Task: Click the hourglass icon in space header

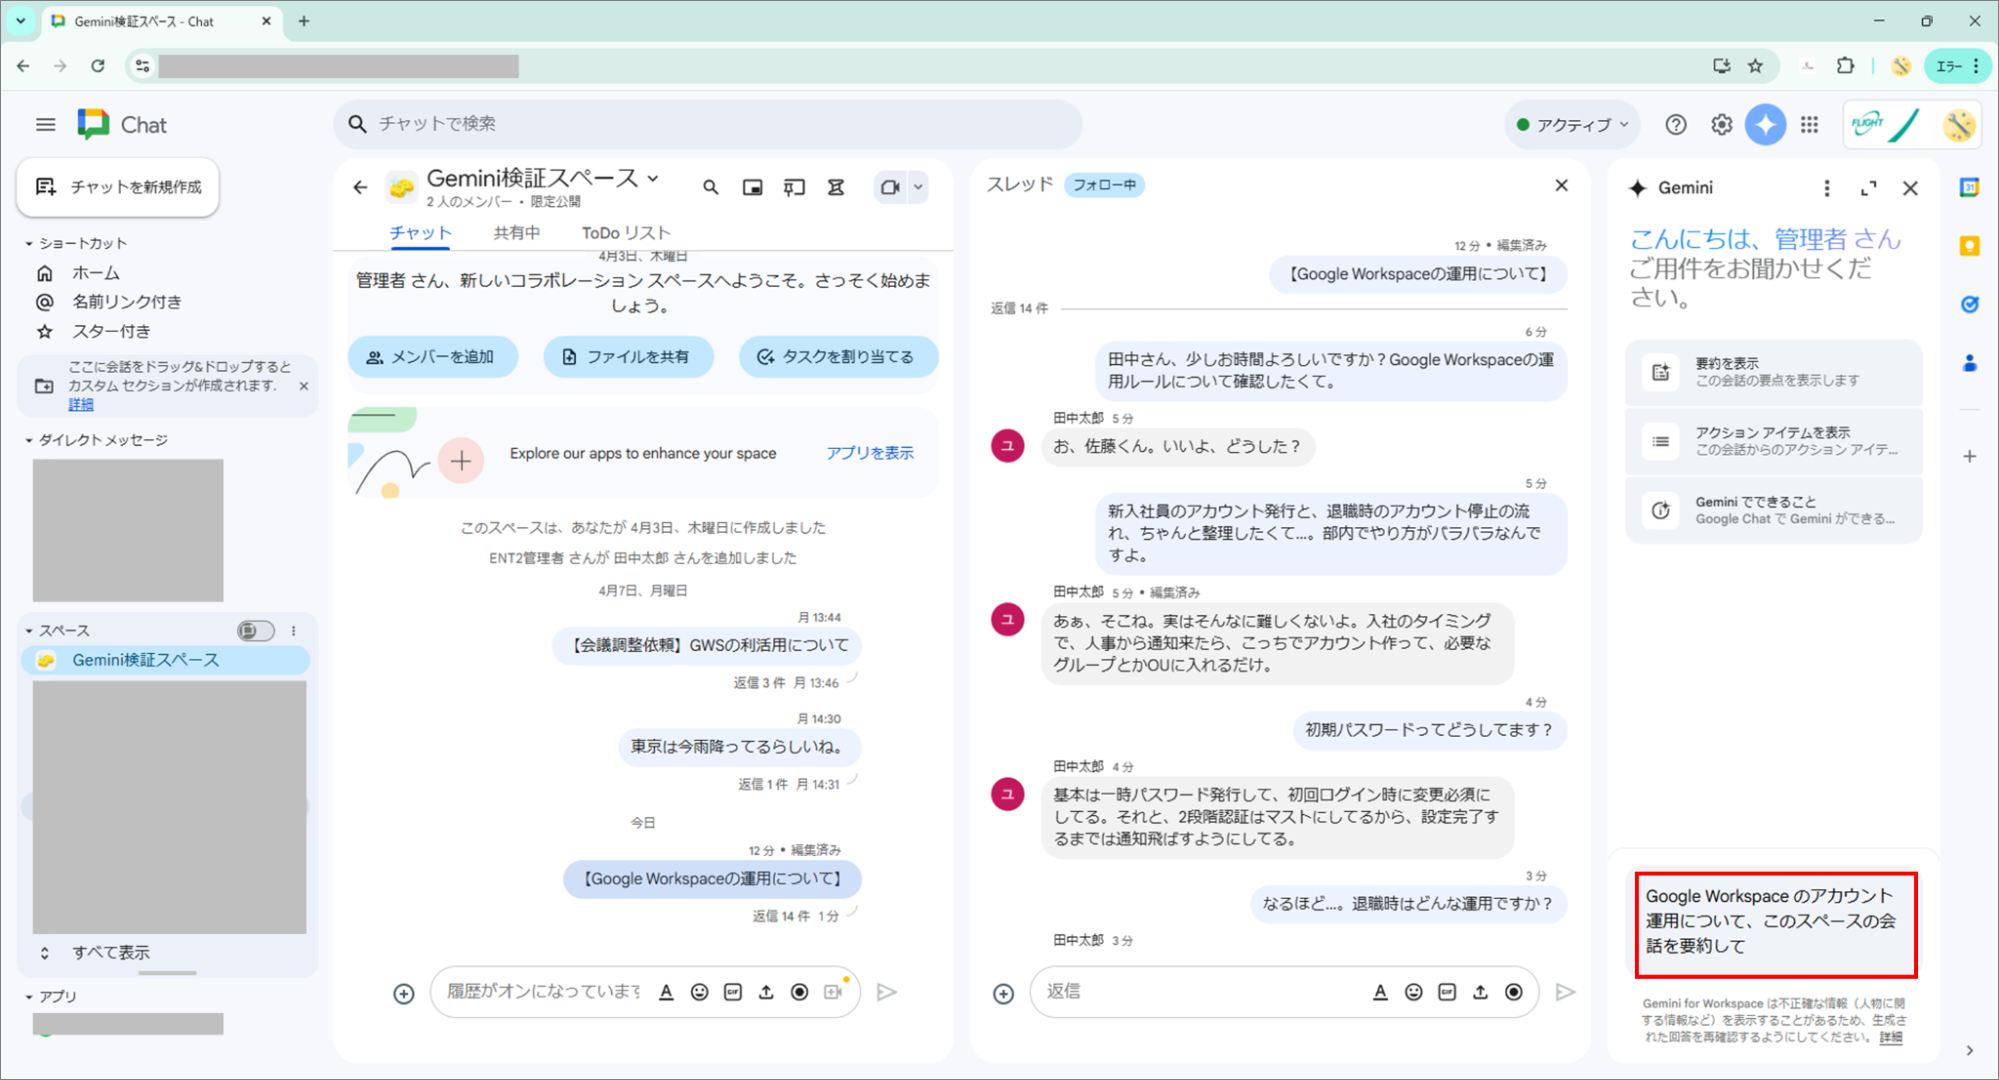Action: tap(836, 187)
